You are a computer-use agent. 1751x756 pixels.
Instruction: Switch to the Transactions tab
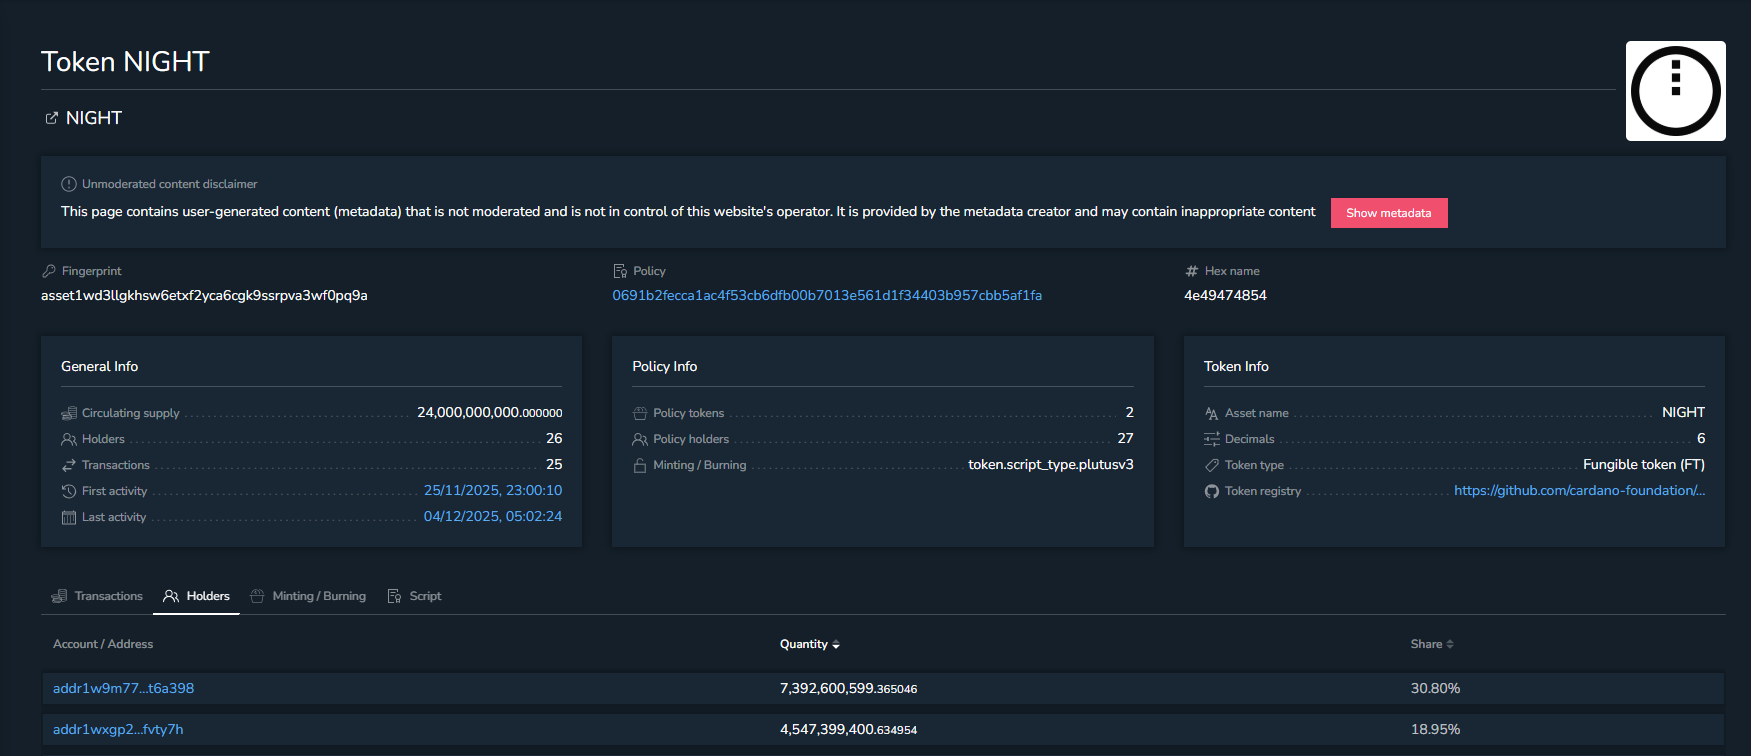coord(98,596)
